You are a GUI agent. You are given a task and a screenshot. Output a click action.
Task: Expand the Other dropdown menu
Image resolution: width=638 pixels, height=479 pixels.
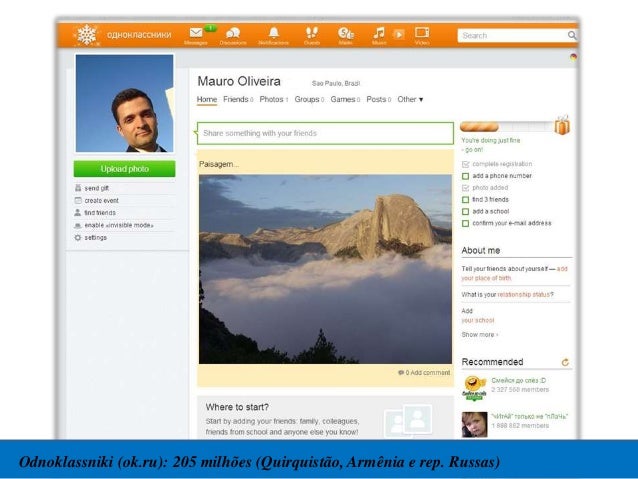coord(410,99)
